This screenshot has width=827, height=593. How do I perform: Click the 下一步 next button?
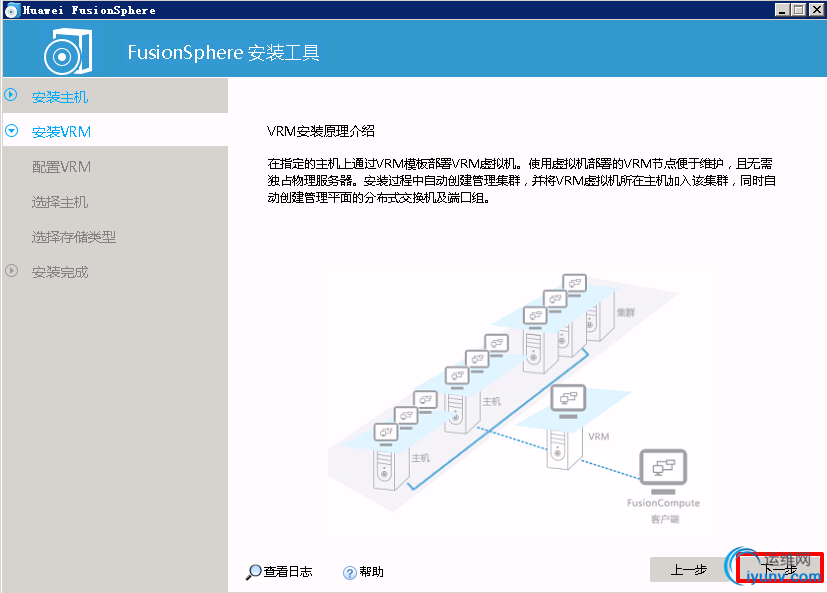click(780, 569)
